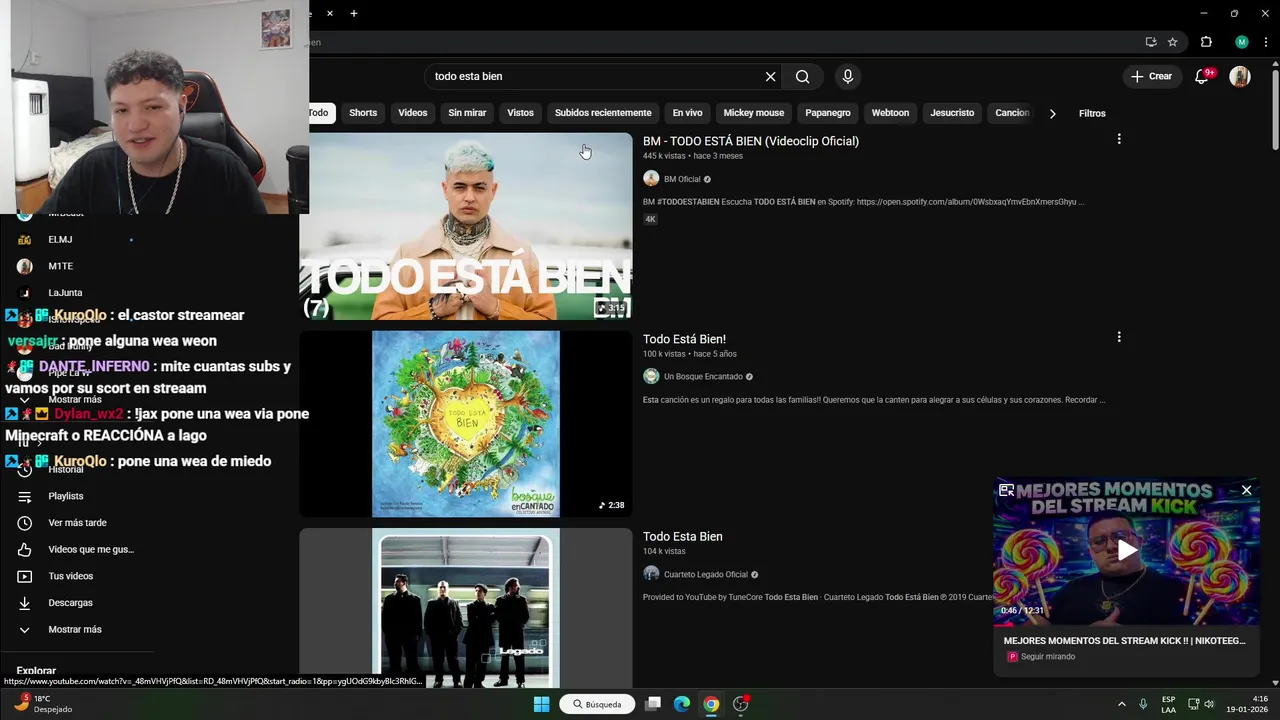This screenshot has width=1280, height=720.
Task: Open the notifications bell
Action: 1203,76
